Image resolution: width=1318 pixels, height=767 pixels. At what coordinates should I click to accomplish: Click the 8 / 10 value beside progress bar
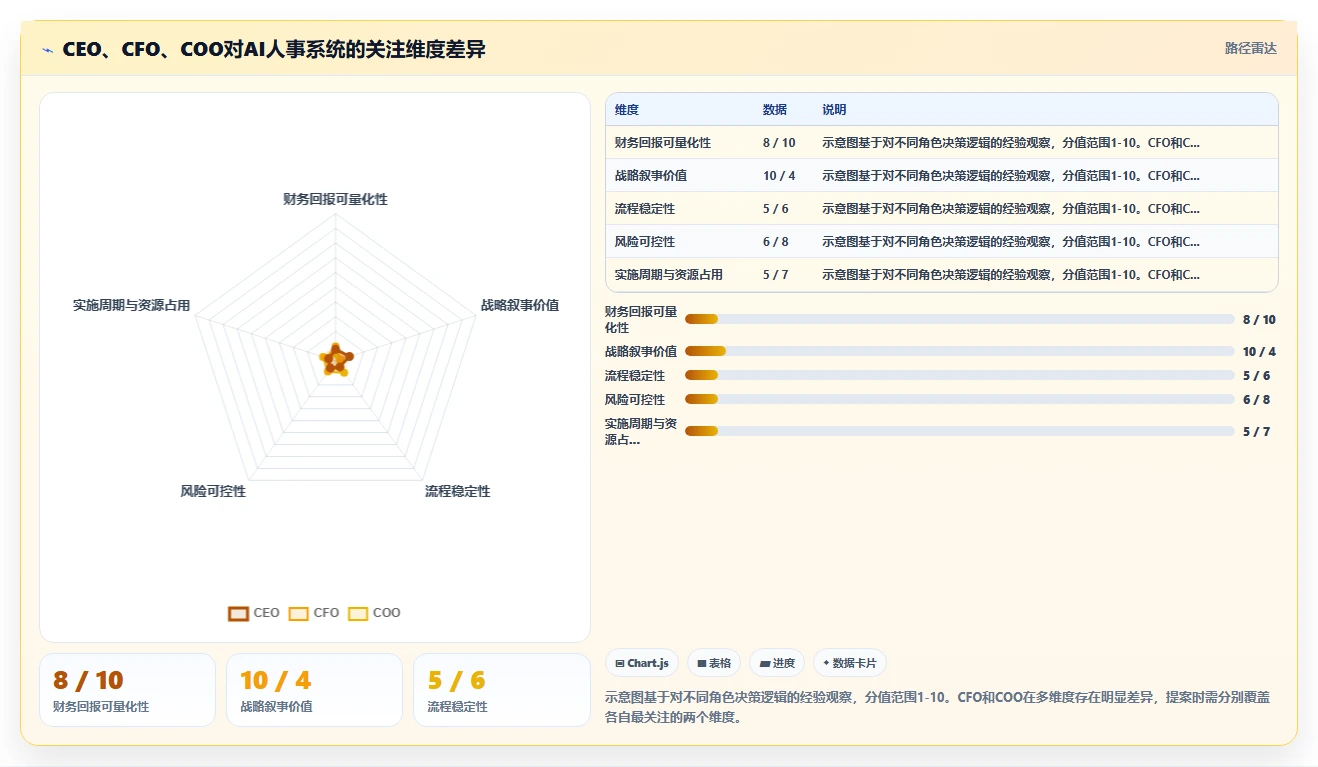coord(1259,320)
